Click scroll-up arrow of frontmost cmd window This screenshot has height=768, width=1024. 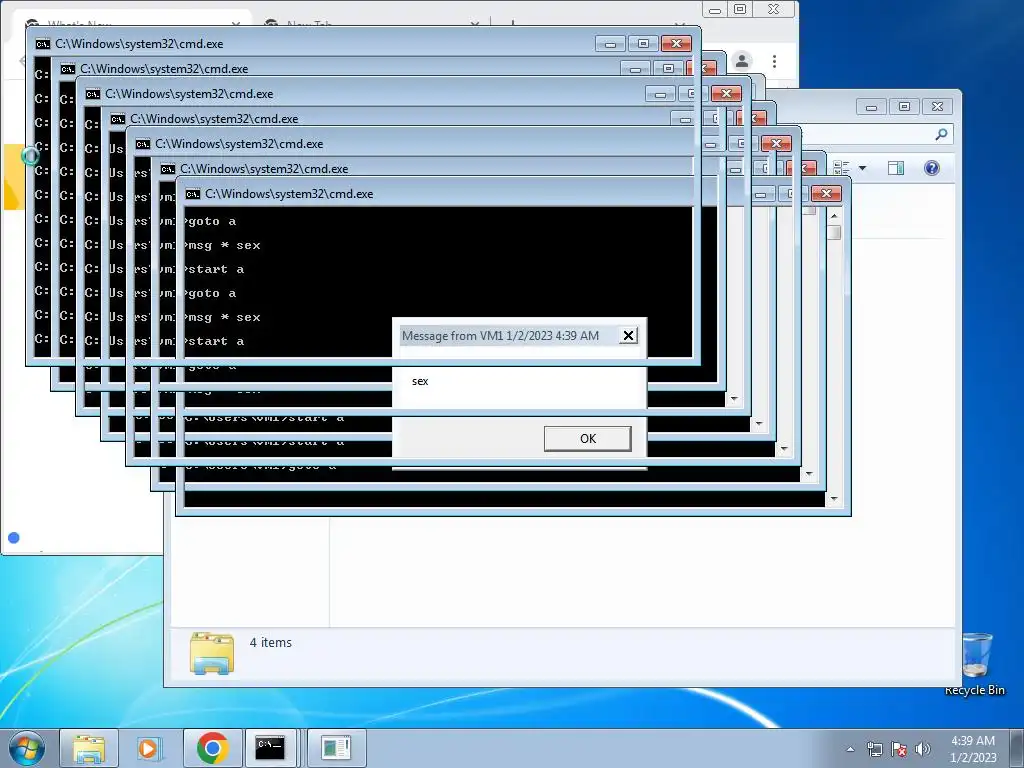834,215
